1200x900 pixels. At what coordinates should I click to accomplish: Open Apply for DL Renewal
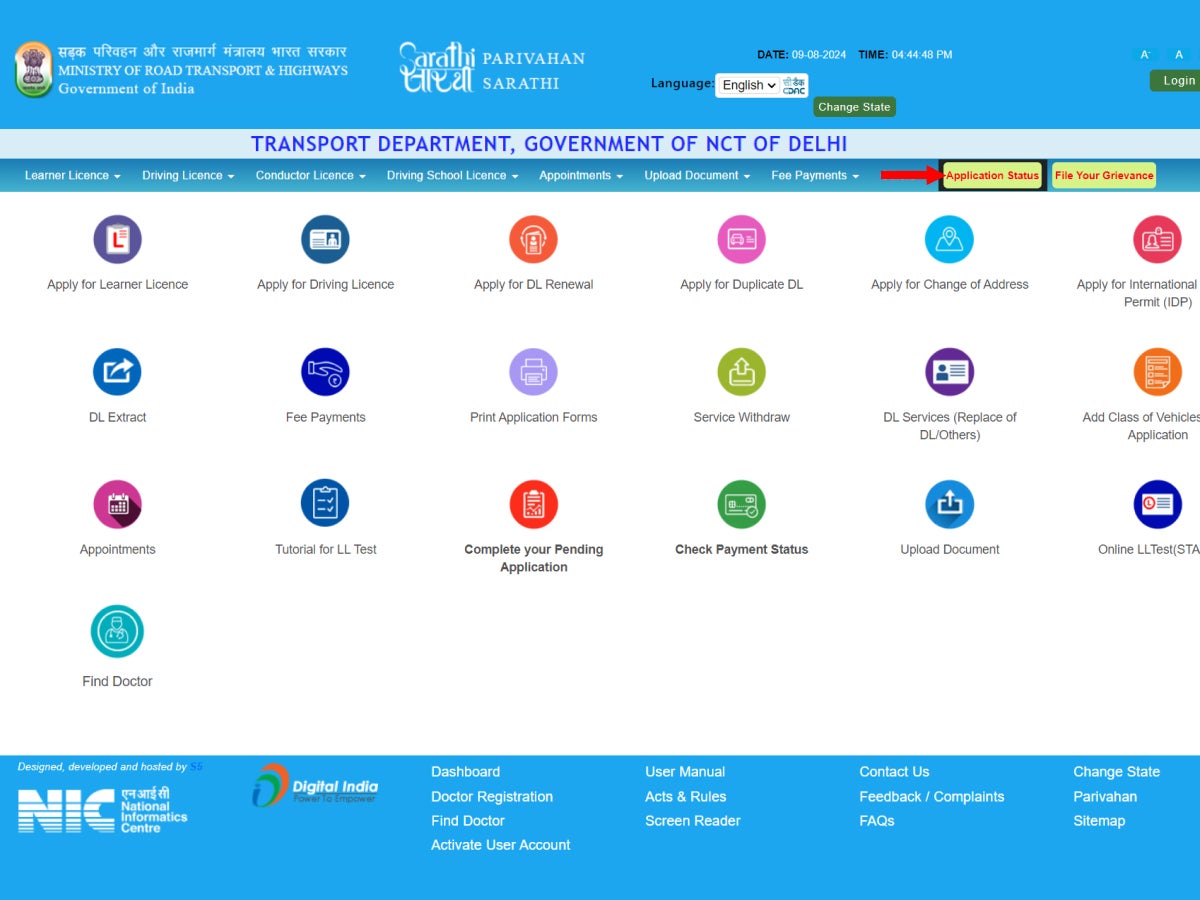(x=533, y=239)
